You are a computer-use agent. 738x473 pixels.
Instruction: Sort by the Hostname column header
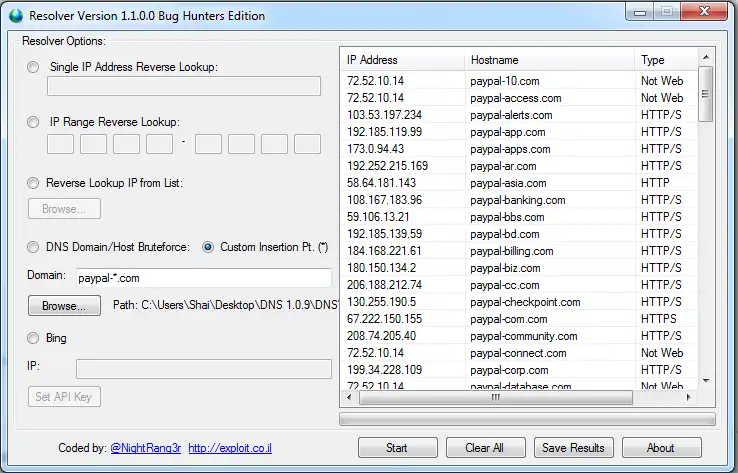tap(550, 60)
